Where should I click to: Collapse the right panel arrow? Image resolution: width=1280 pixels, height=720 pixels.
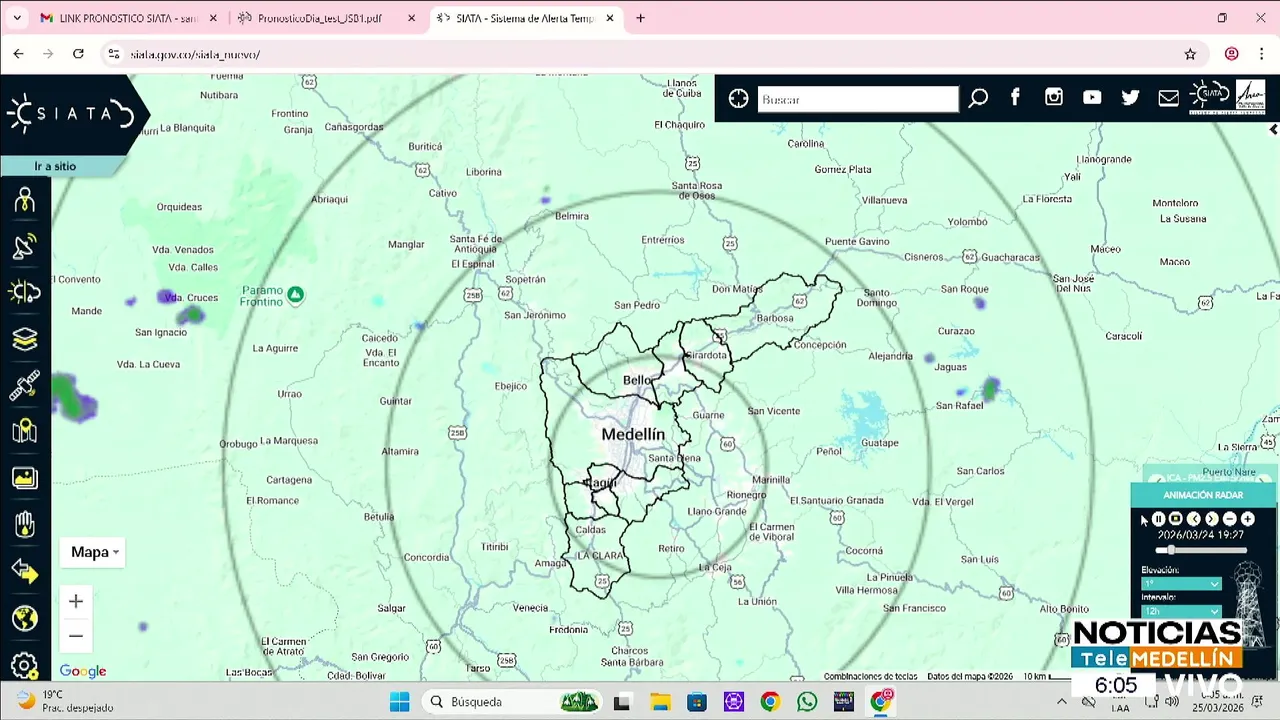click(x=1273, y=129)
